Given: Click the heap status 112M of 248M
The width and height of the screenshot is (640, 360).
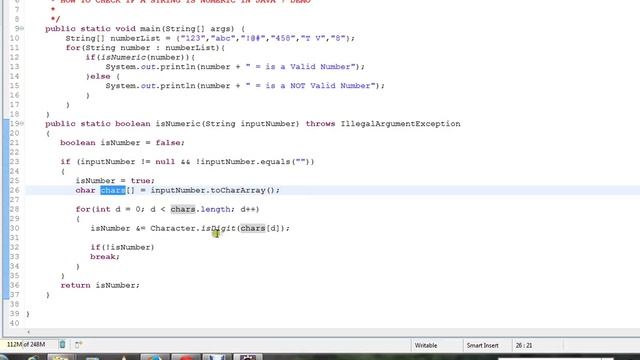Looking at the screenshot, I should point(26,345).
